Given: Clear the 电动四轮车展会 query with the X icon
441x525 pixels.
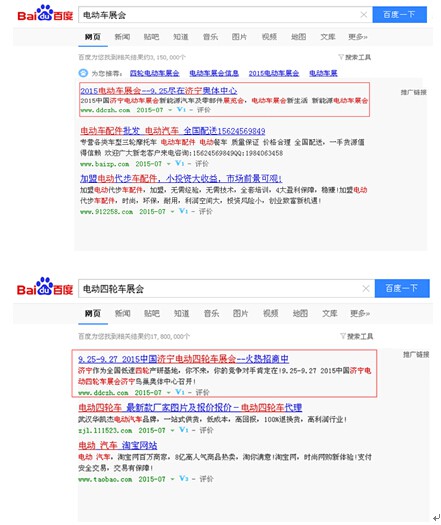Looking at the screenshot, I should click(366, 288).
